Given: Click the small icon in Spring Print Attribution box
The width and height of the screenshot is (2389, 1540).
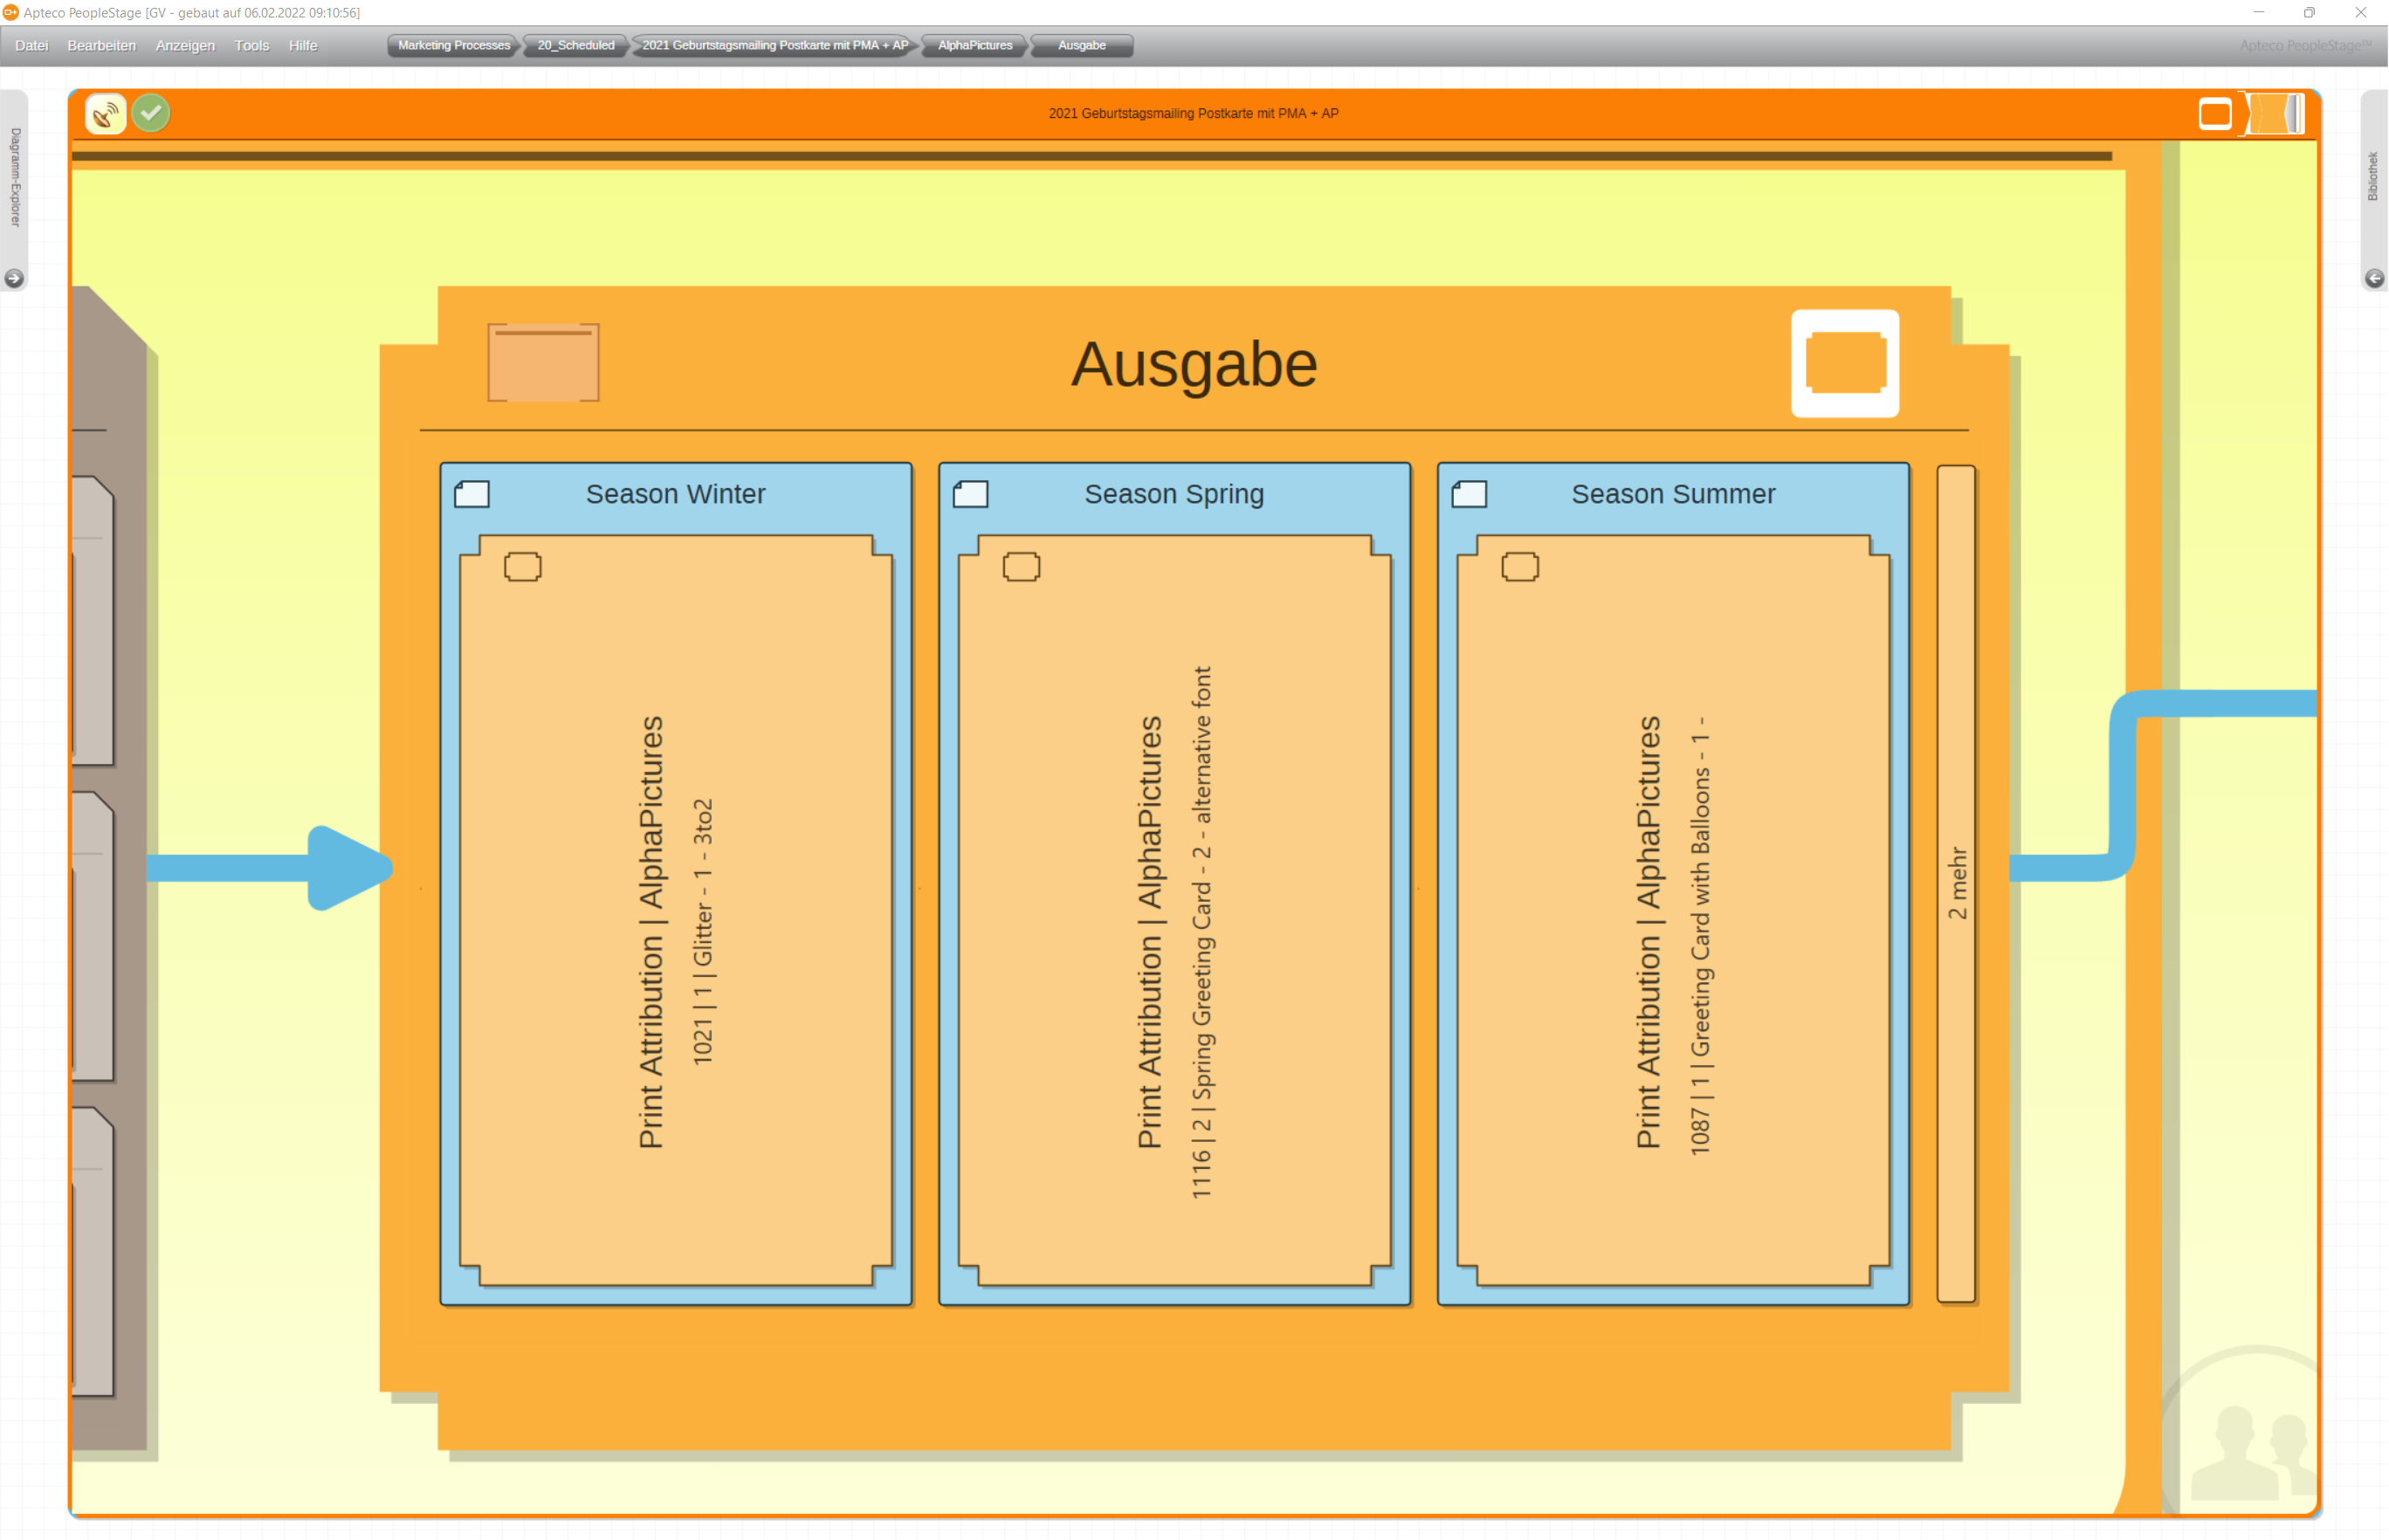Looking at the screenshot, I should (1021, 567).
